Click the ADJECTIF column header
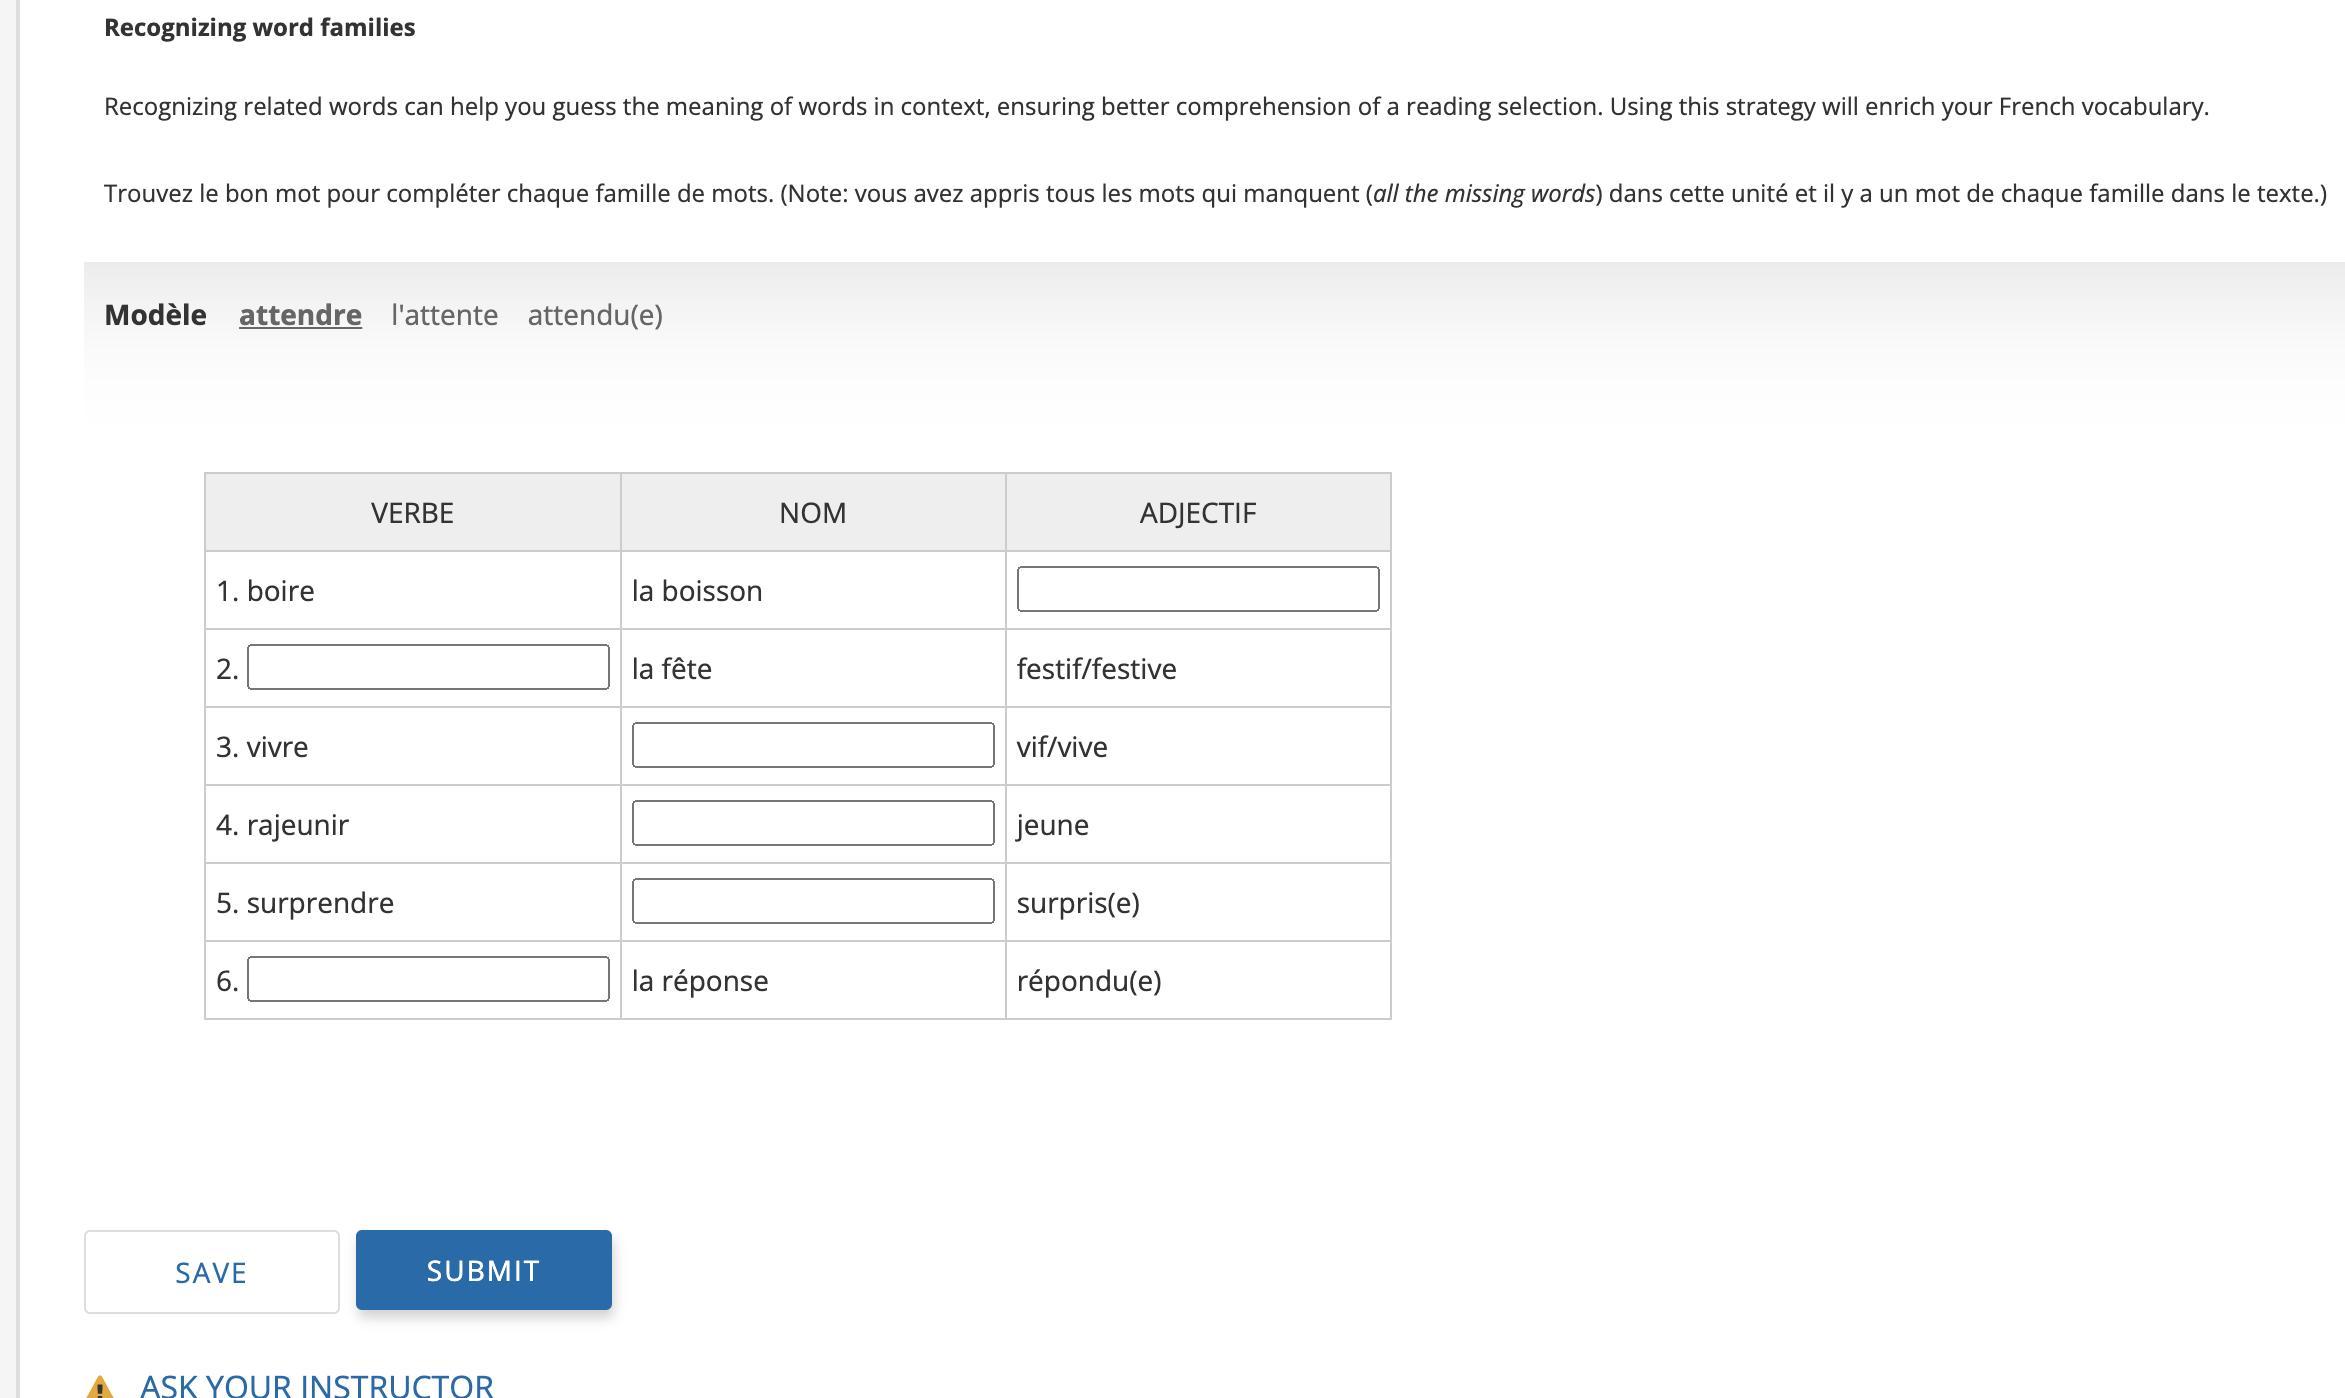Image resolution: width=2345 pixels, height=1398 pixels. pyautogui.click(x=1197, y=513)
